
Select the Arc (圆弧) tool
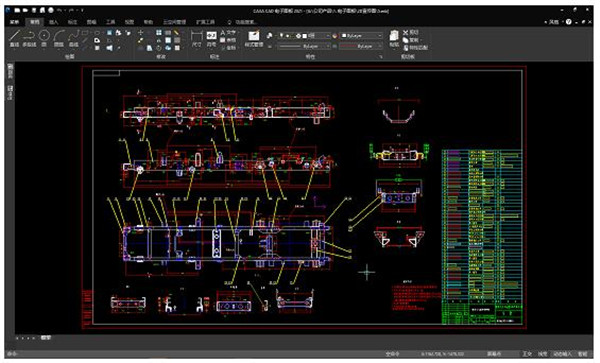[x=59, y=39]
